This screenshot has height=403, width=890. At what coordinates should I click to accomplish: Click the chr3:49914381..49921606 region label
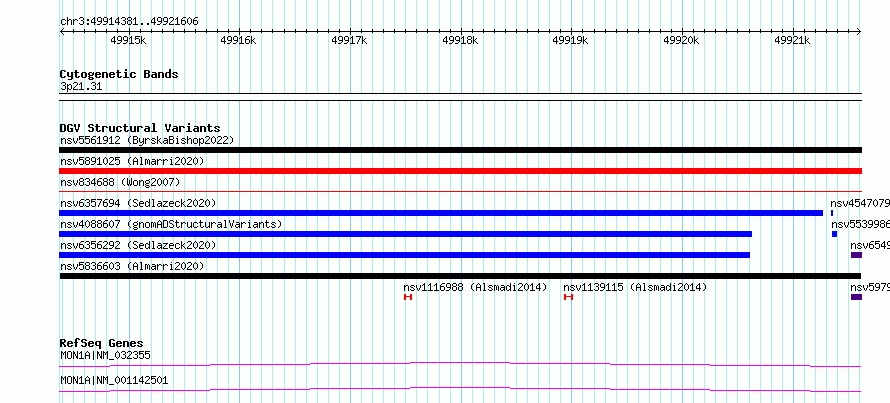click(x=129, y=22)
